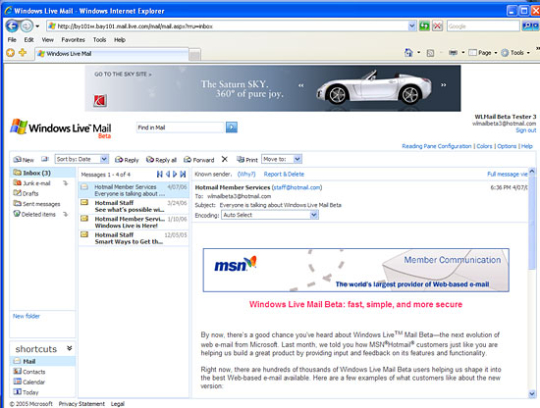Select the Inbox (3) folder
Image resolution: width=540 pixels, height=408 pixels.
43,172
